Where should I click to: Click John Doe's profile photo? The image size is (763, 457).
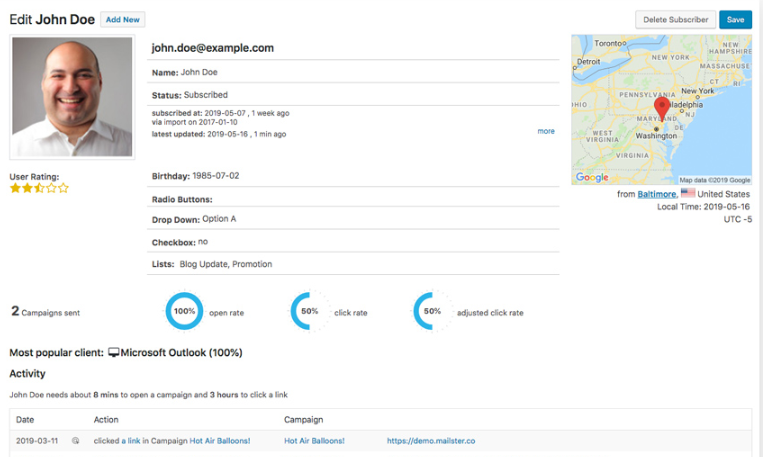pos(72,97)
